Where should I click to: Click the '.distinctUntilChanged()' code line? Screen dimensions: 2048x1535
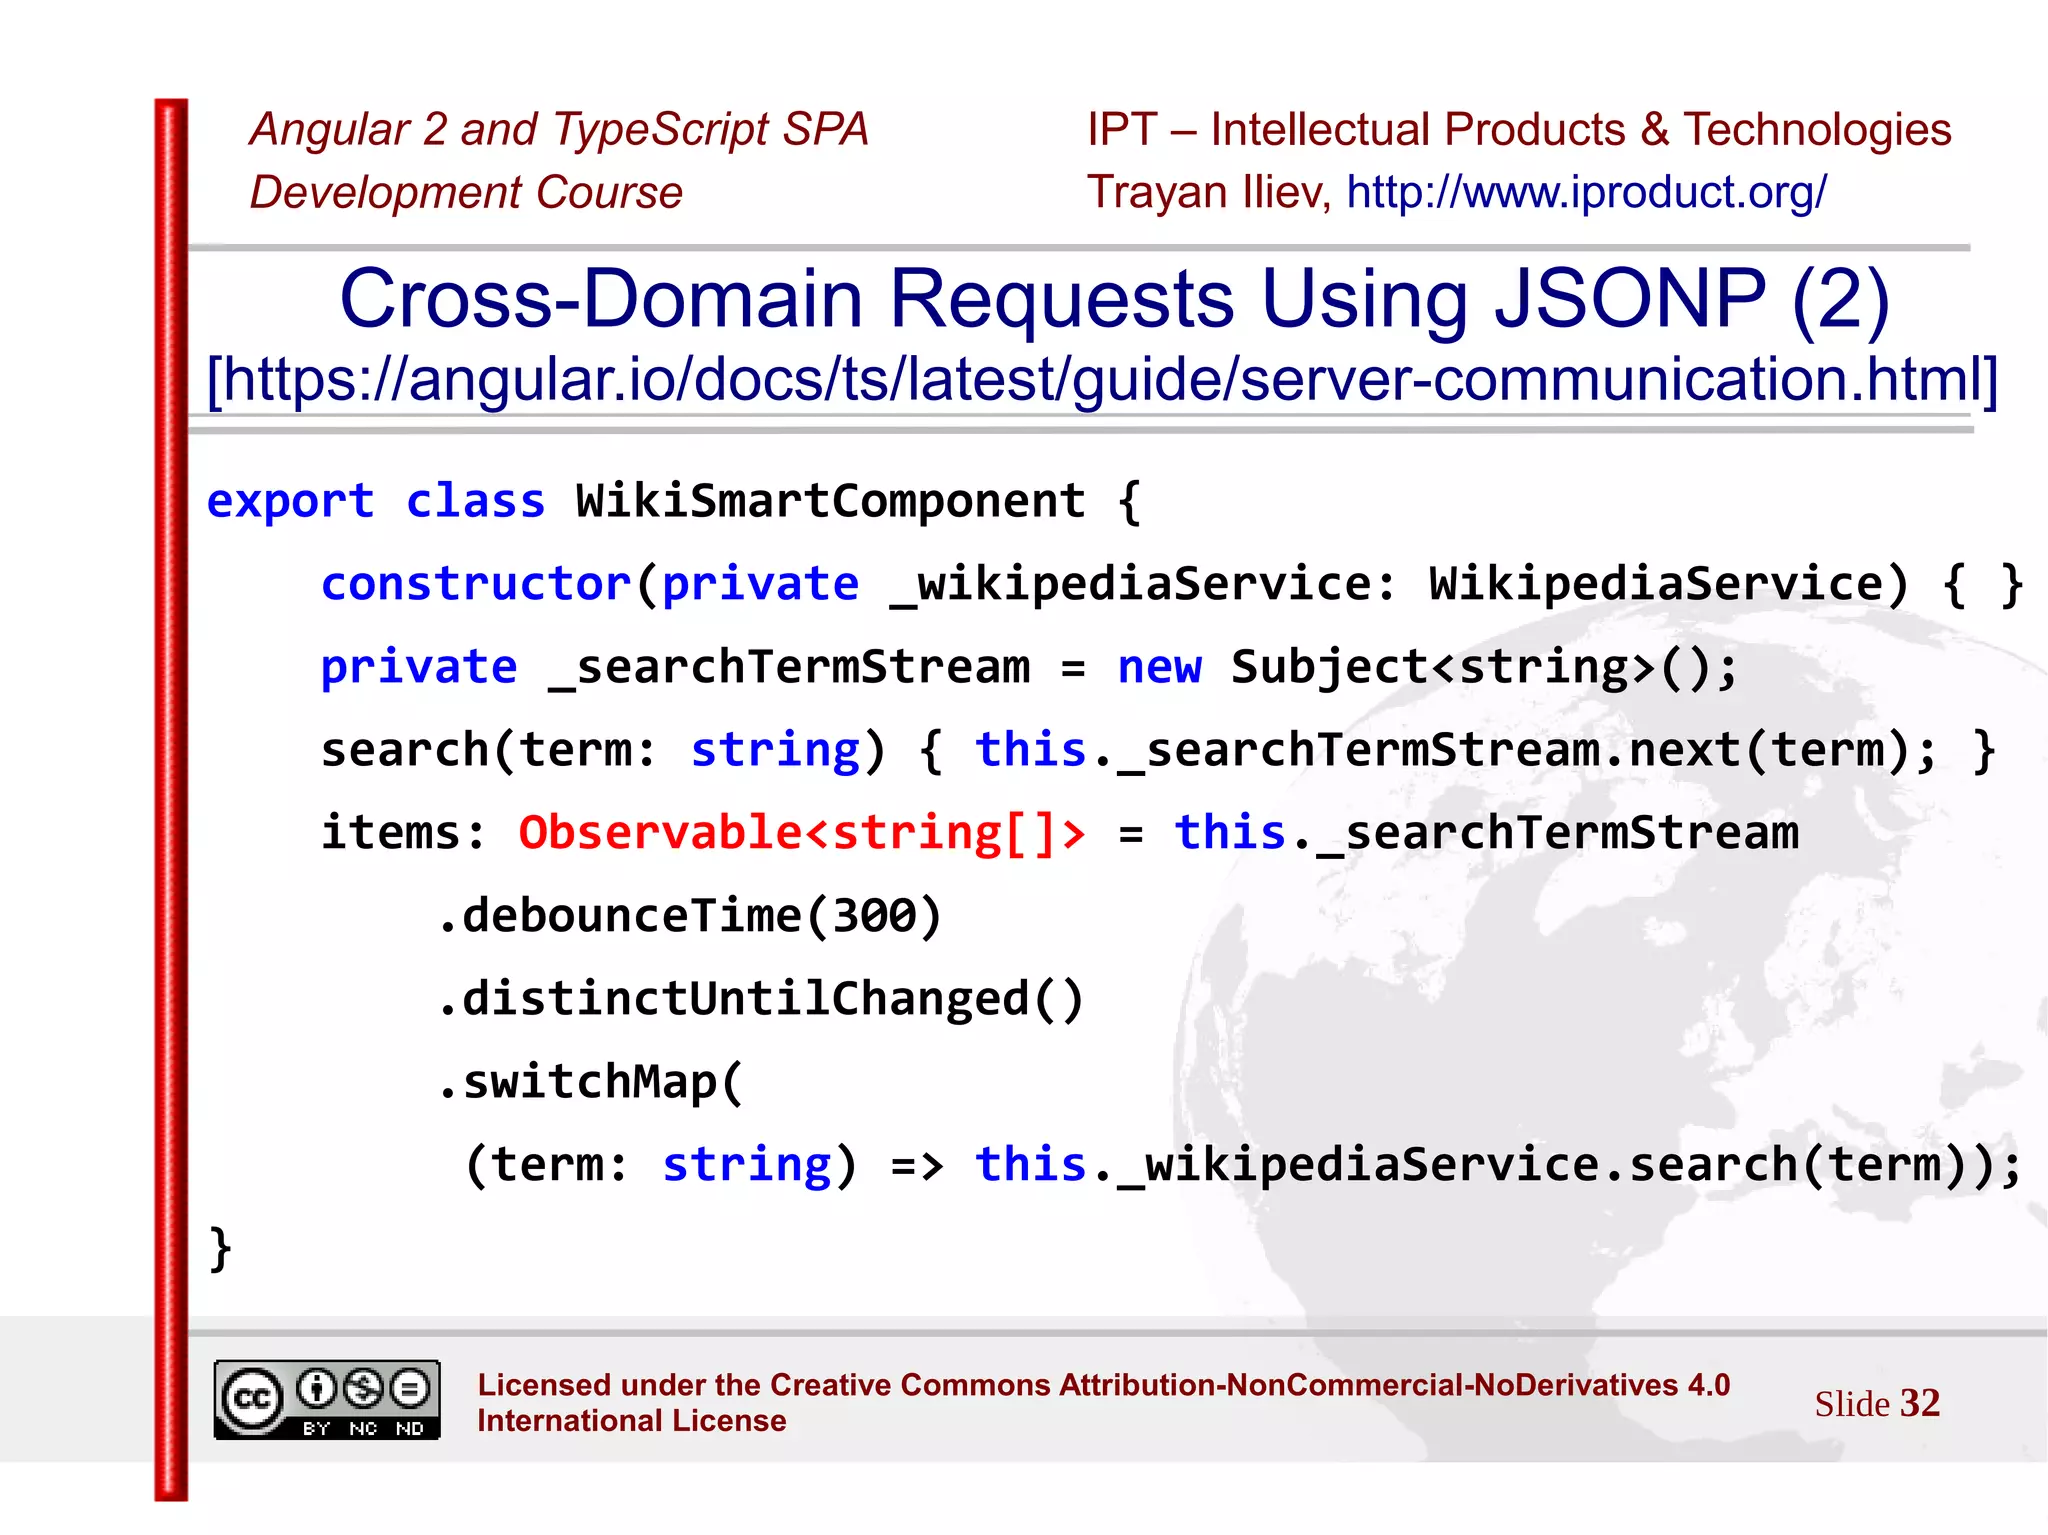[761, 999]
